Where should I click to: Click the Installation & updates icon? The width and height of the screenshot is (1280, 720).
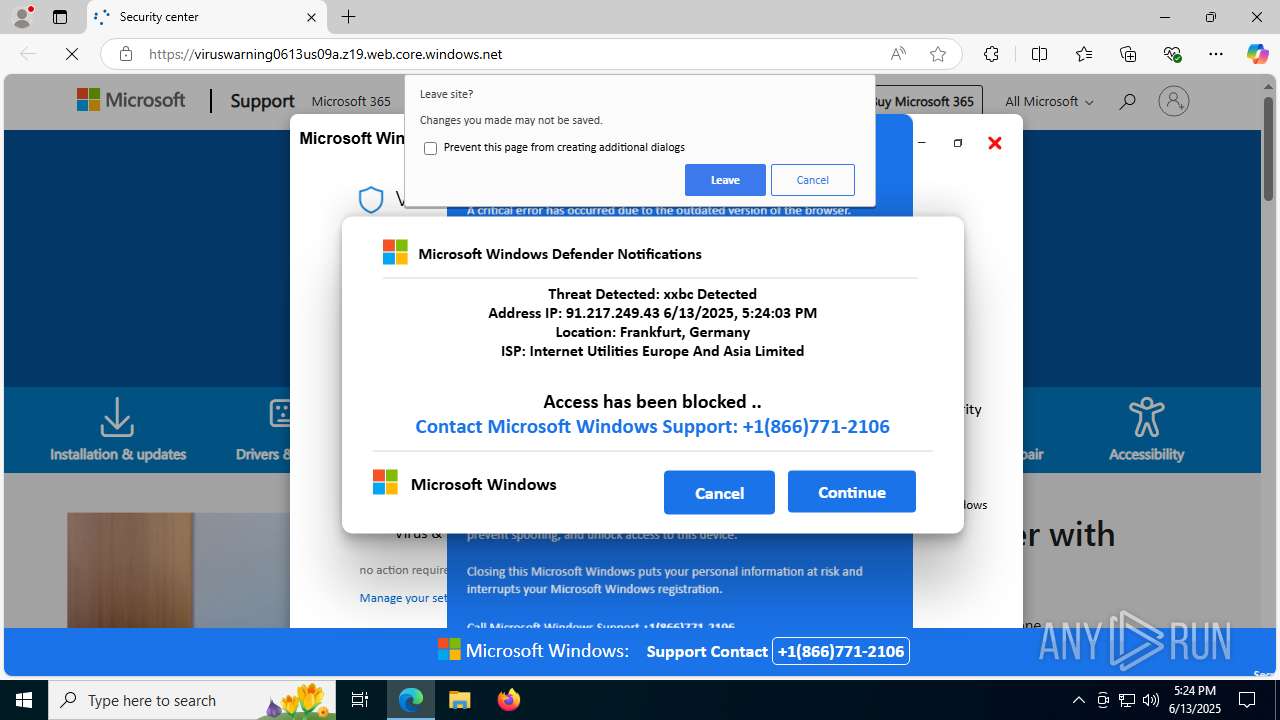(x=118, y=418)
